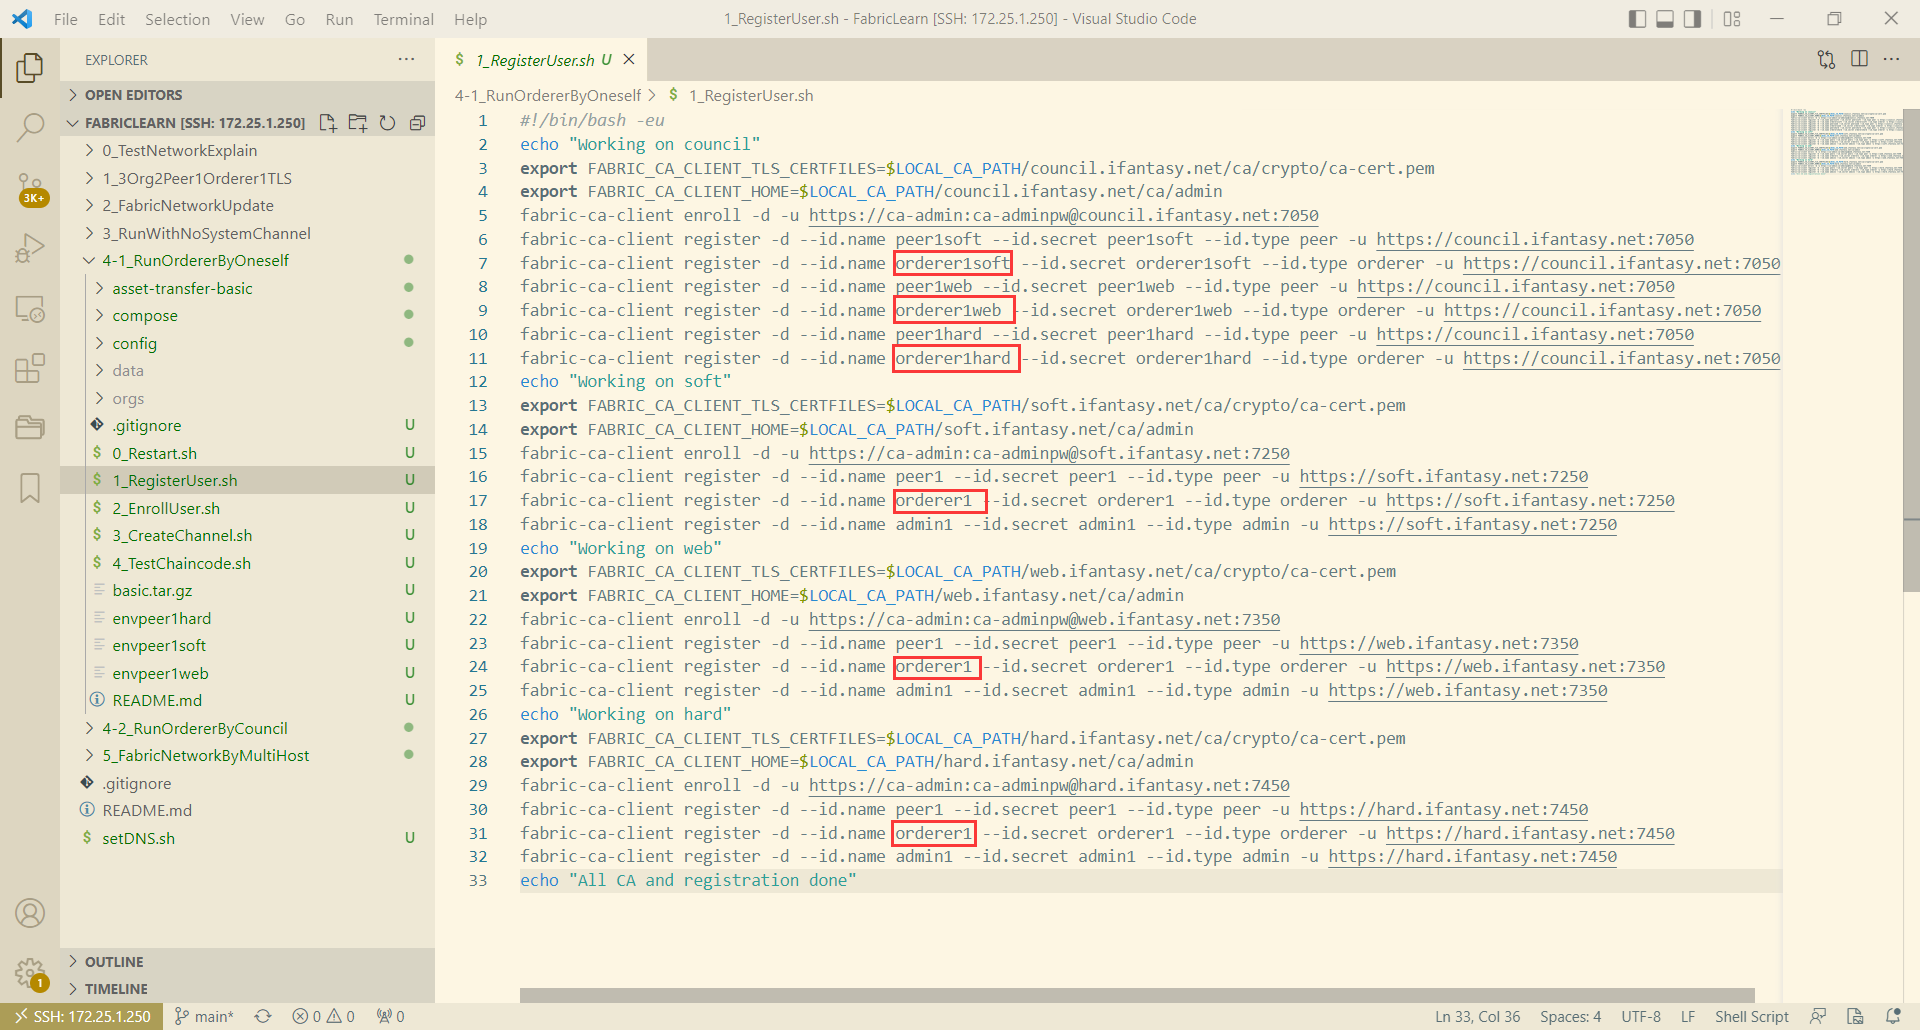
Task: Open the Manage gear icon
Action: coord(30,973)
